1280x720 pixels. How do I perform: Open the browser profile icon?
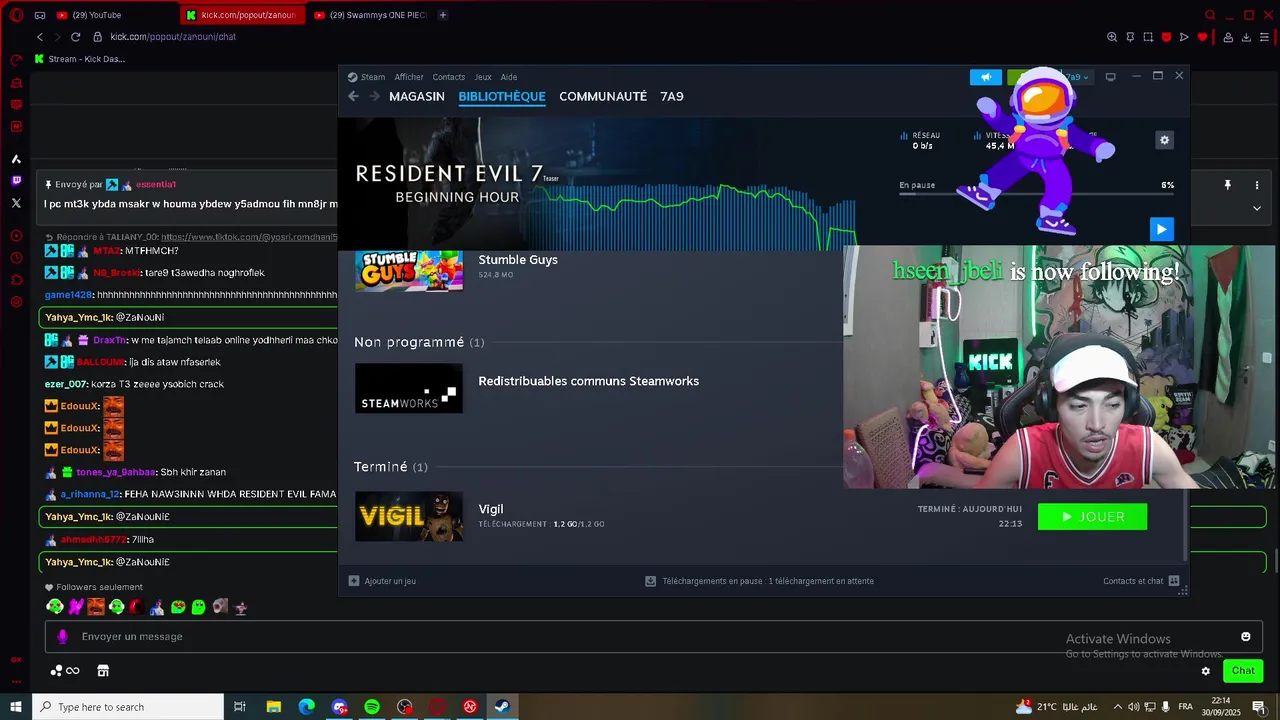(1228, 37)
